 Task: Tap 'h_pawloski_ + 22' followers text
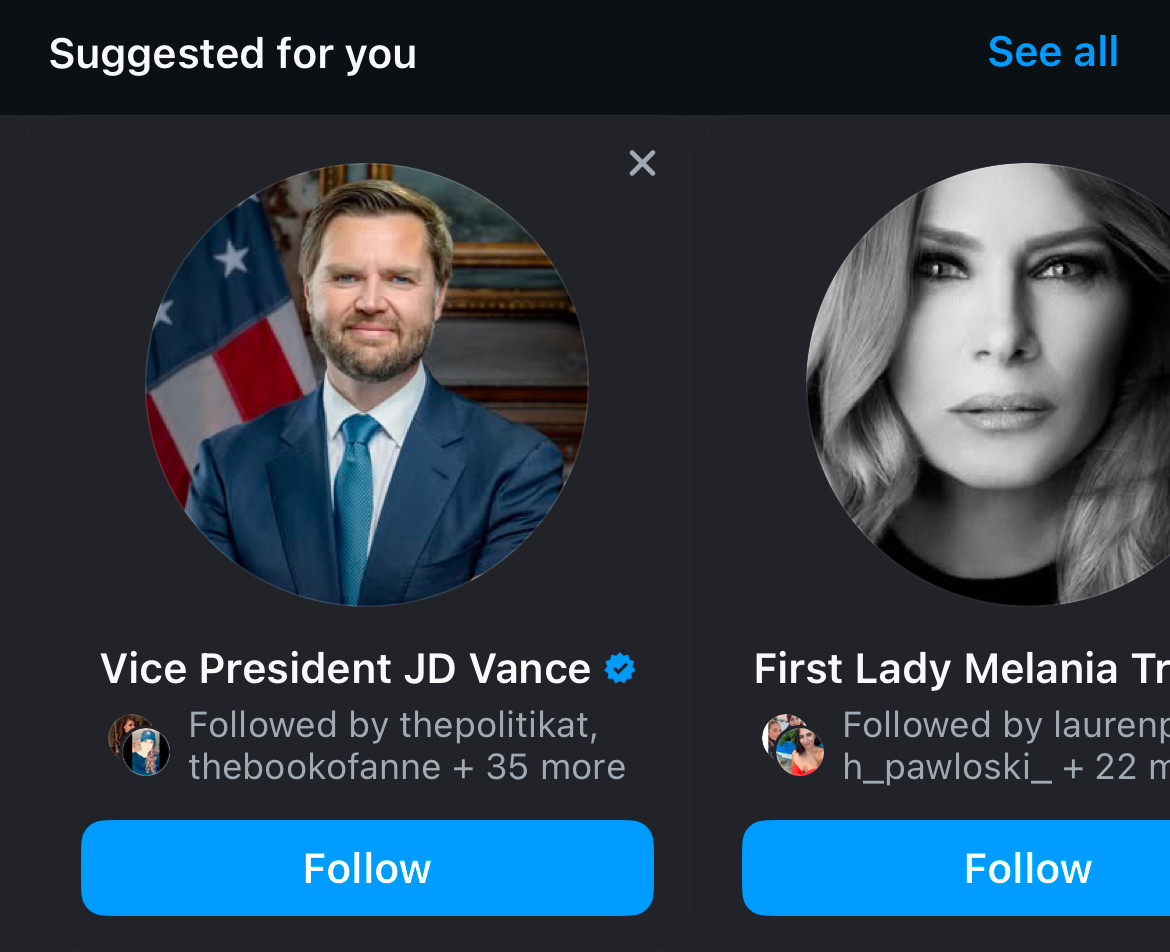coord(1006,767)
